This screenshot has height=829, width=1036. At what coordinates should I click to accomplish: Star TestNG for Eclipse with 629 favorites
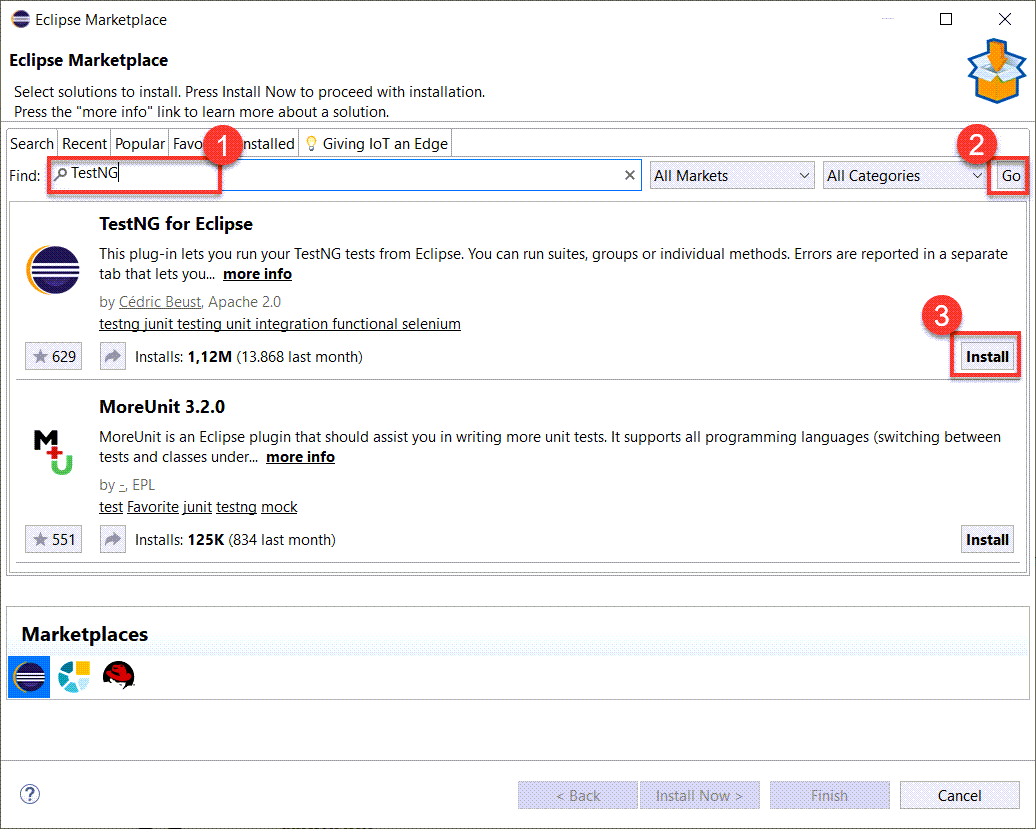[54, 357]
